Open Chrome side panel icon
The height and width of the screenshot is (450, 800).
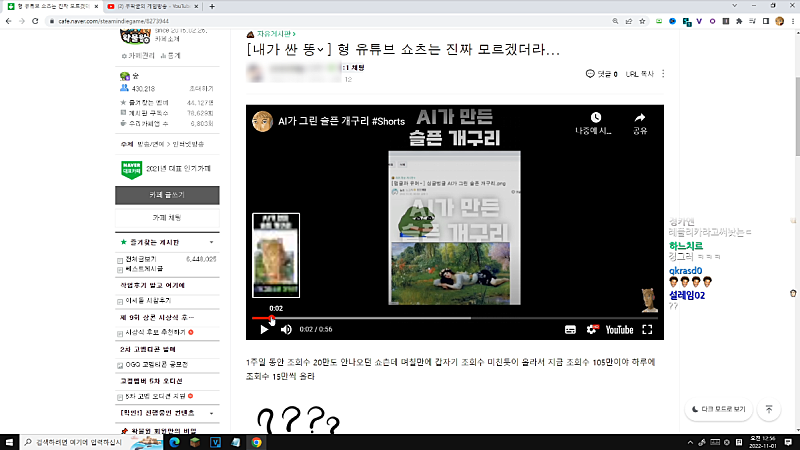766,21
